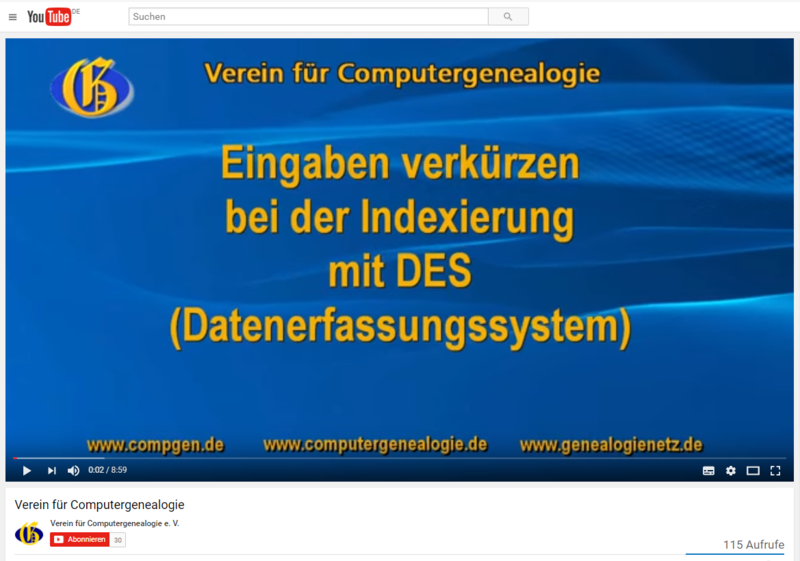Skip to the next video
This screenshot has height=561, width=800.
point(51,470)
